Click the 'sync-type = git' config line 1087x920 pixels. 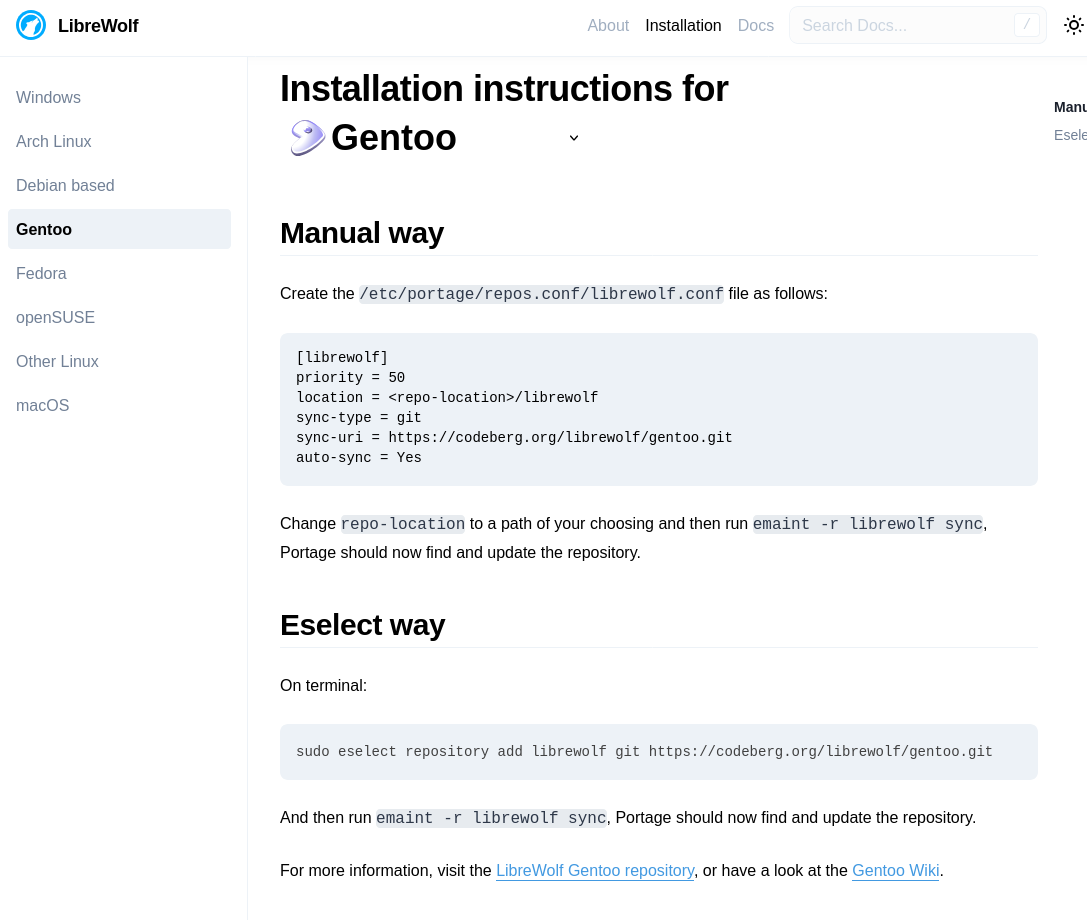[x=358, y=417]
